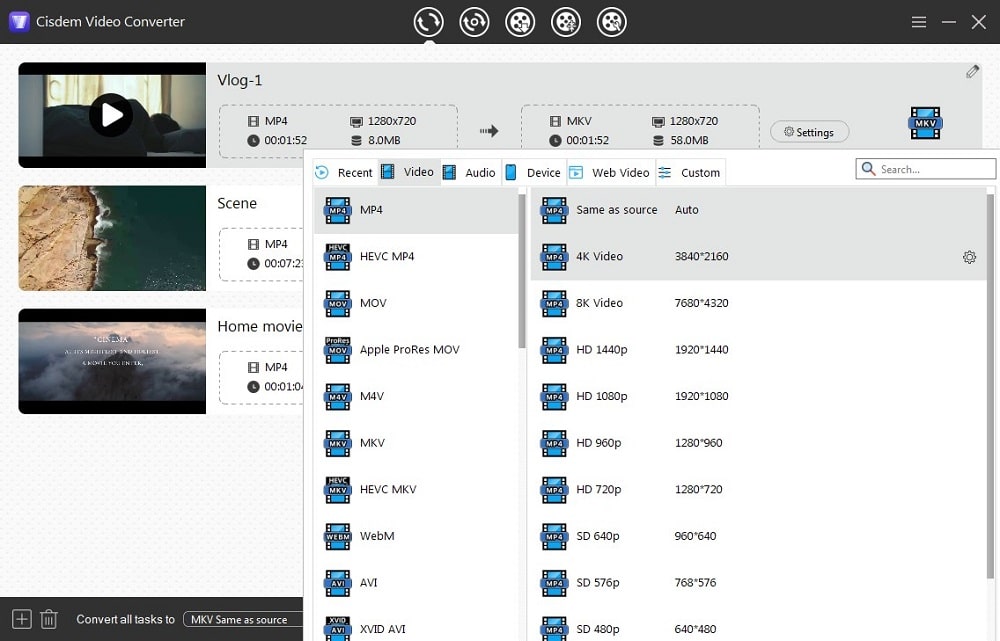Click the pencil edit icon for Vlog-1
Image resolution: width=1000 pixels, height=641 pixels.
coord(972,71)
